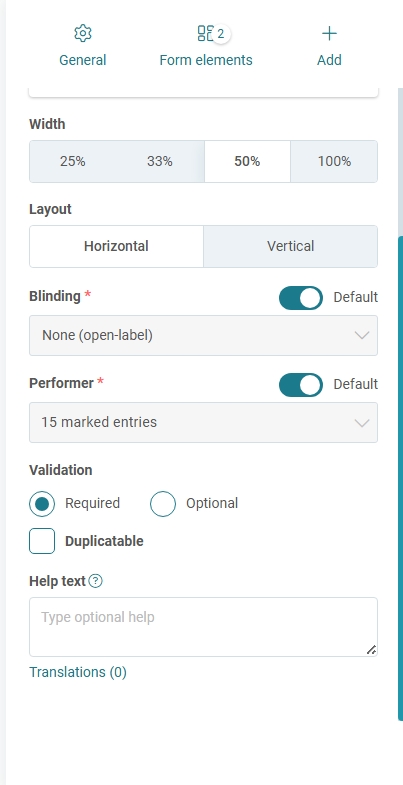Click the Form elements icon

pos(205,34)
